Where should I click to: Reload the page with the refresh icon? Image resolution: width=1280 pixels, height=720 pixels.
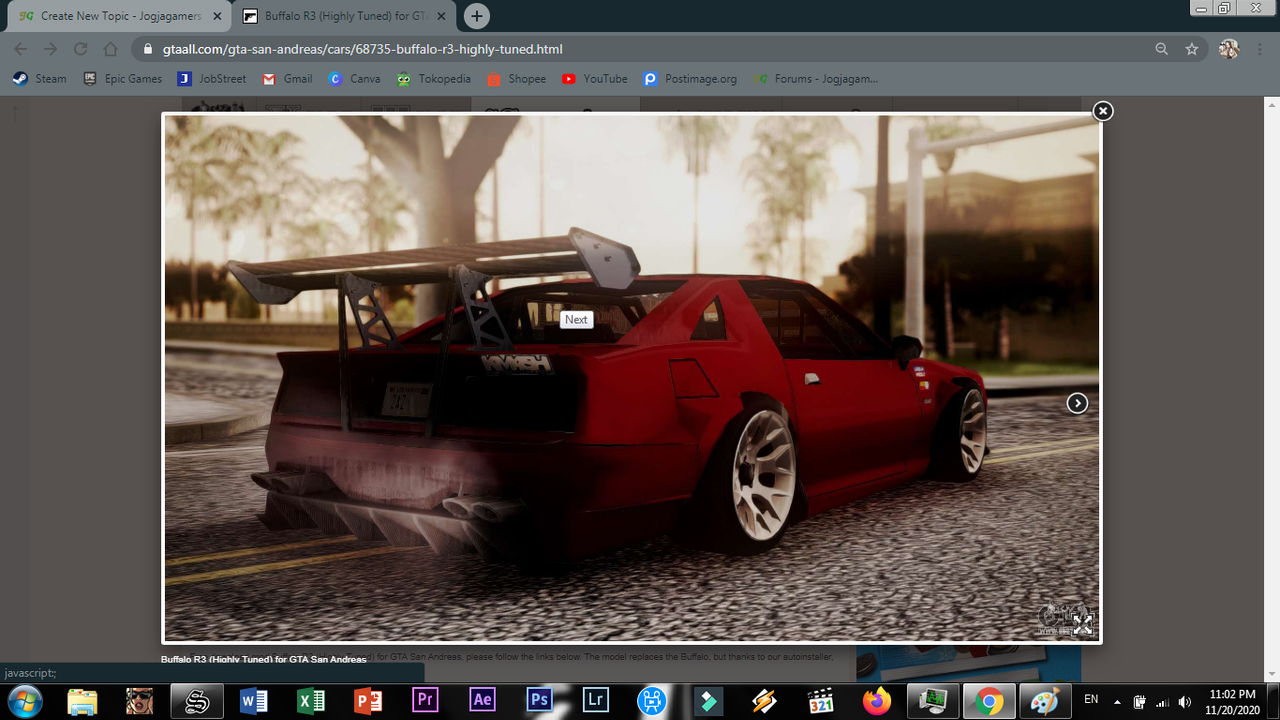point(81,49)
